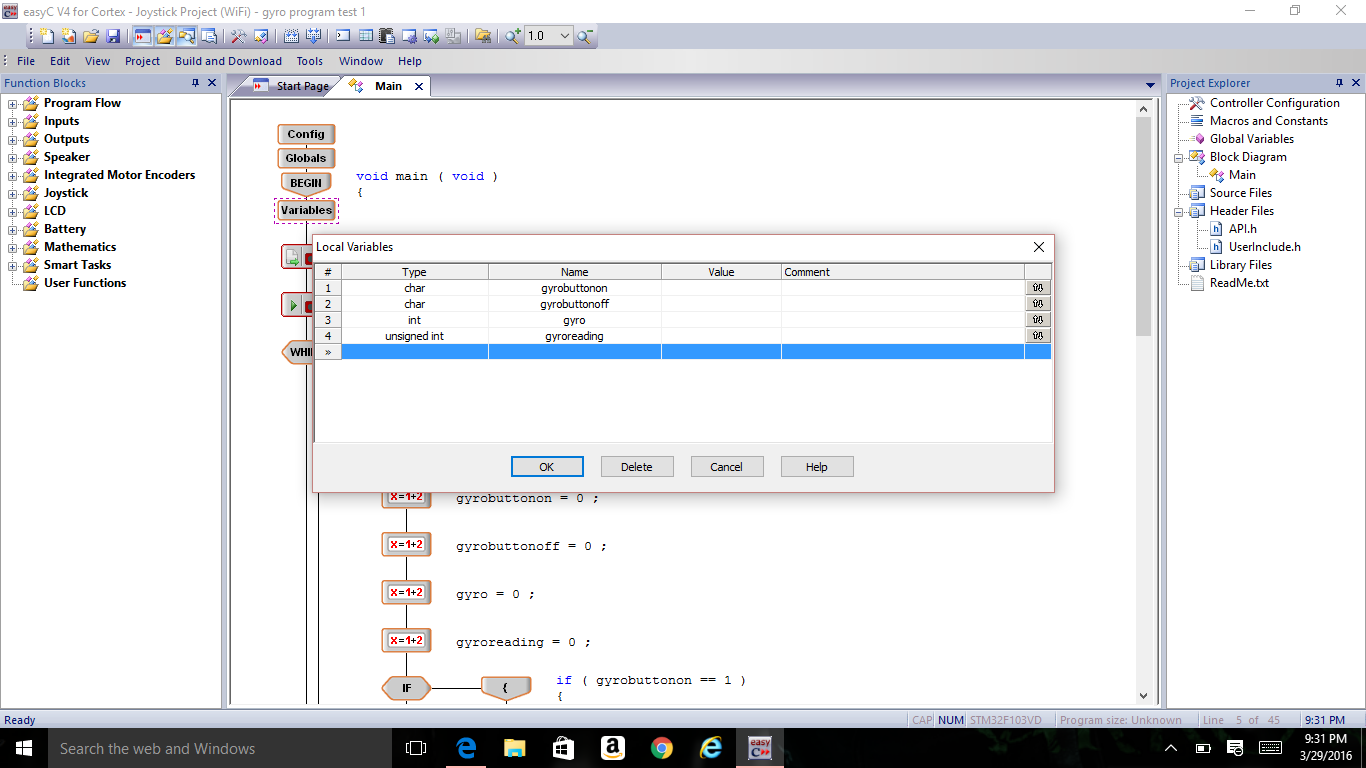Click Delete in Local Variables dialog
Screen dimensions: 1366x768
point(637,467)
